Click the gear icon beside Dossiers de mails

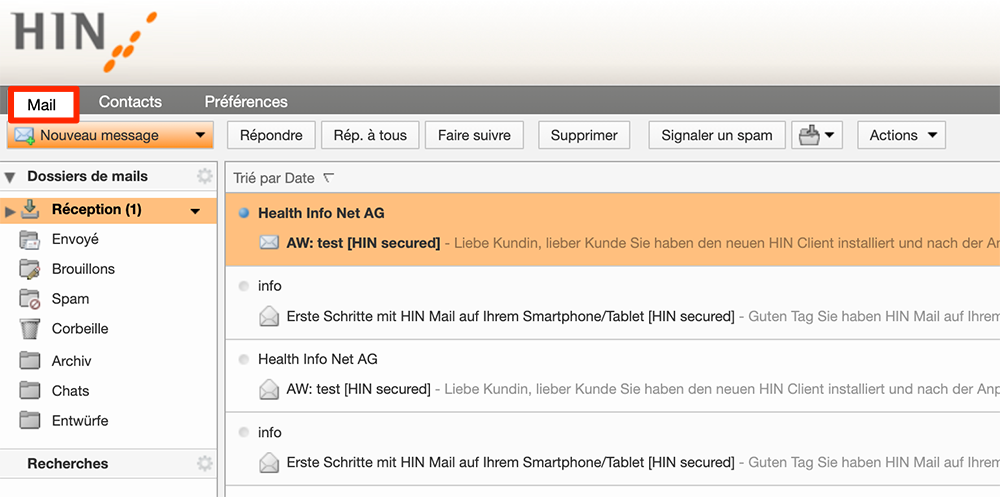point(205,176)
